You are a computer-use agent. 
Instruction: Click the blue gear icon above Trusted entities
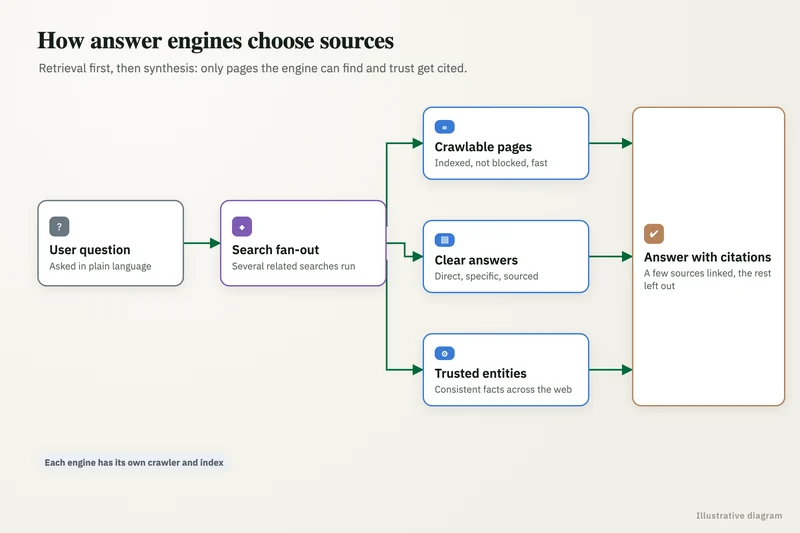444,353
